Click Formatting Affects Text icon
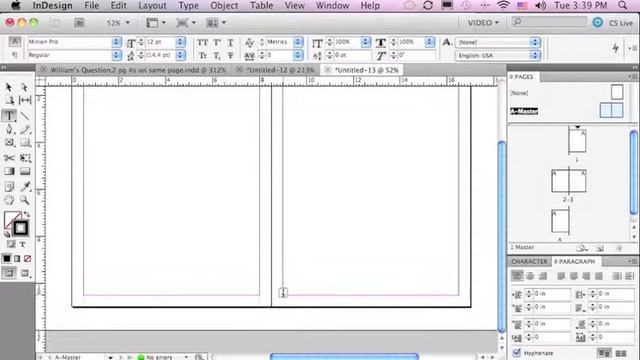Screen dimensions: 640x360 click(23, 244)
